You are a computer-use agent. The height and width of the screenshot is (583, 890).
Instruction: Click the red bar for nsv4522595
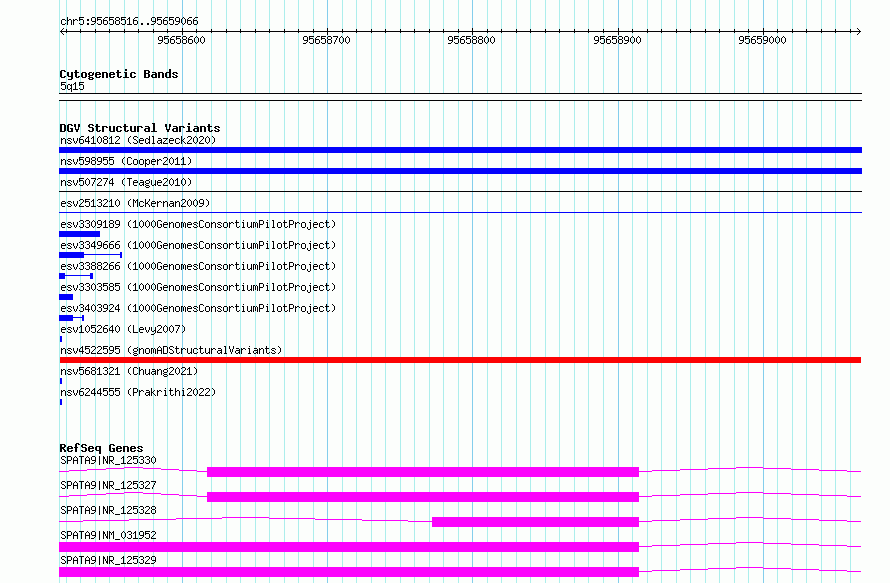(x=460, y=360)
